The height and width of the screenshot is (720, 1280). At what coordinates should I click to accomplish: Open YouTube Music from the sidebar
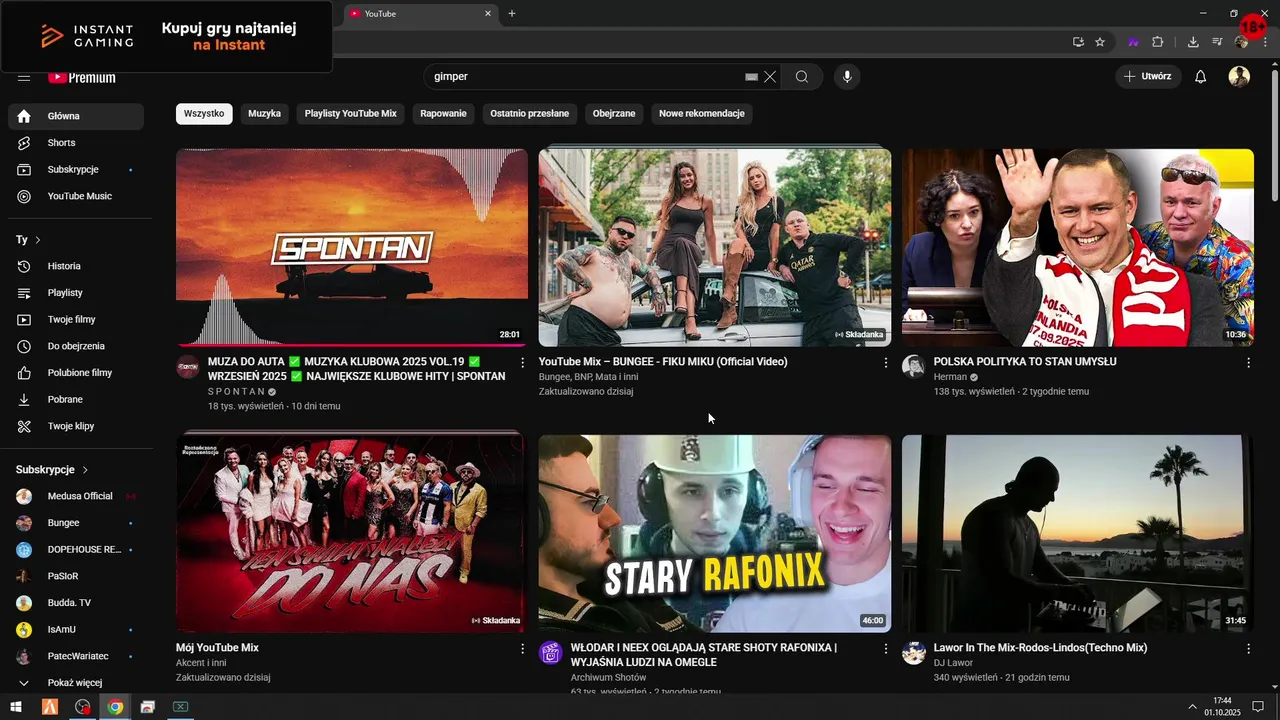point(76,196)
